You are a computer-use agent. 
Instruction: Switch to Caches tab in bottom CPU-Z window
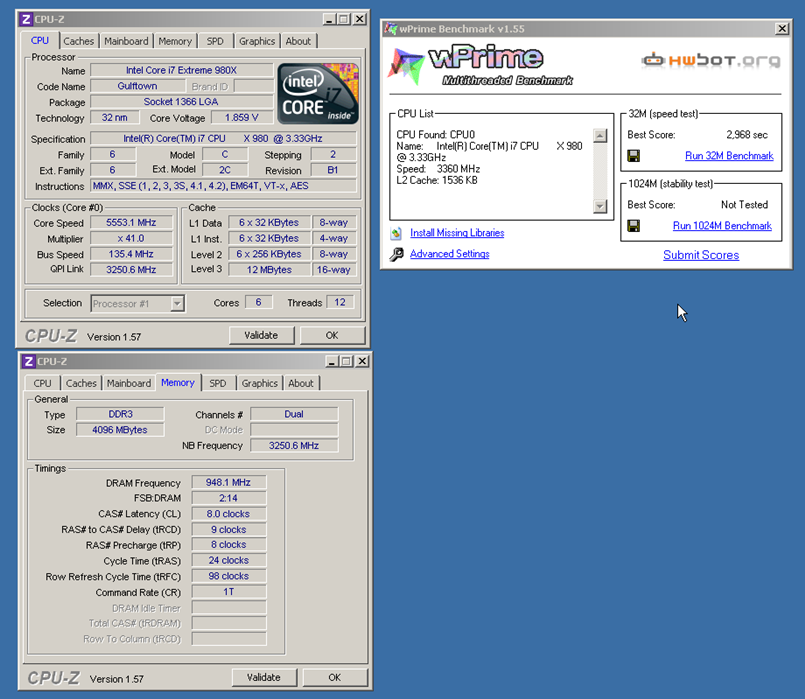pyautogui.click(x=81, y=383)
